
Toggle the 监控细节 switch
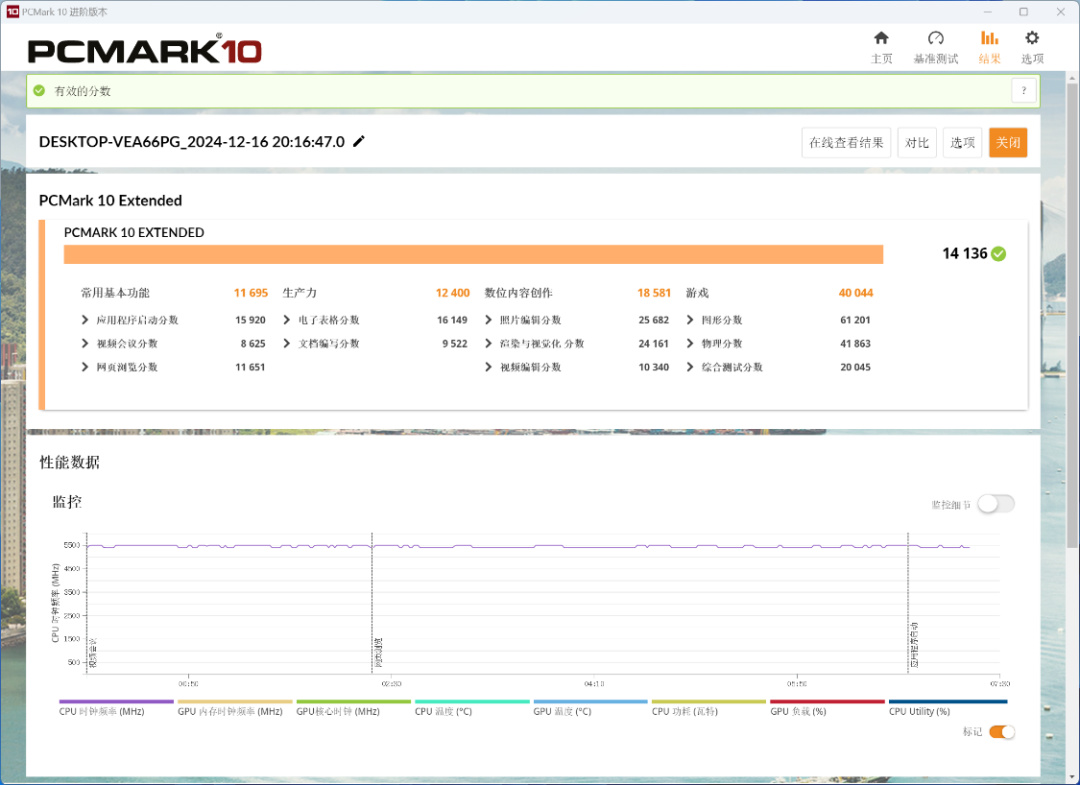pos(996,504)
